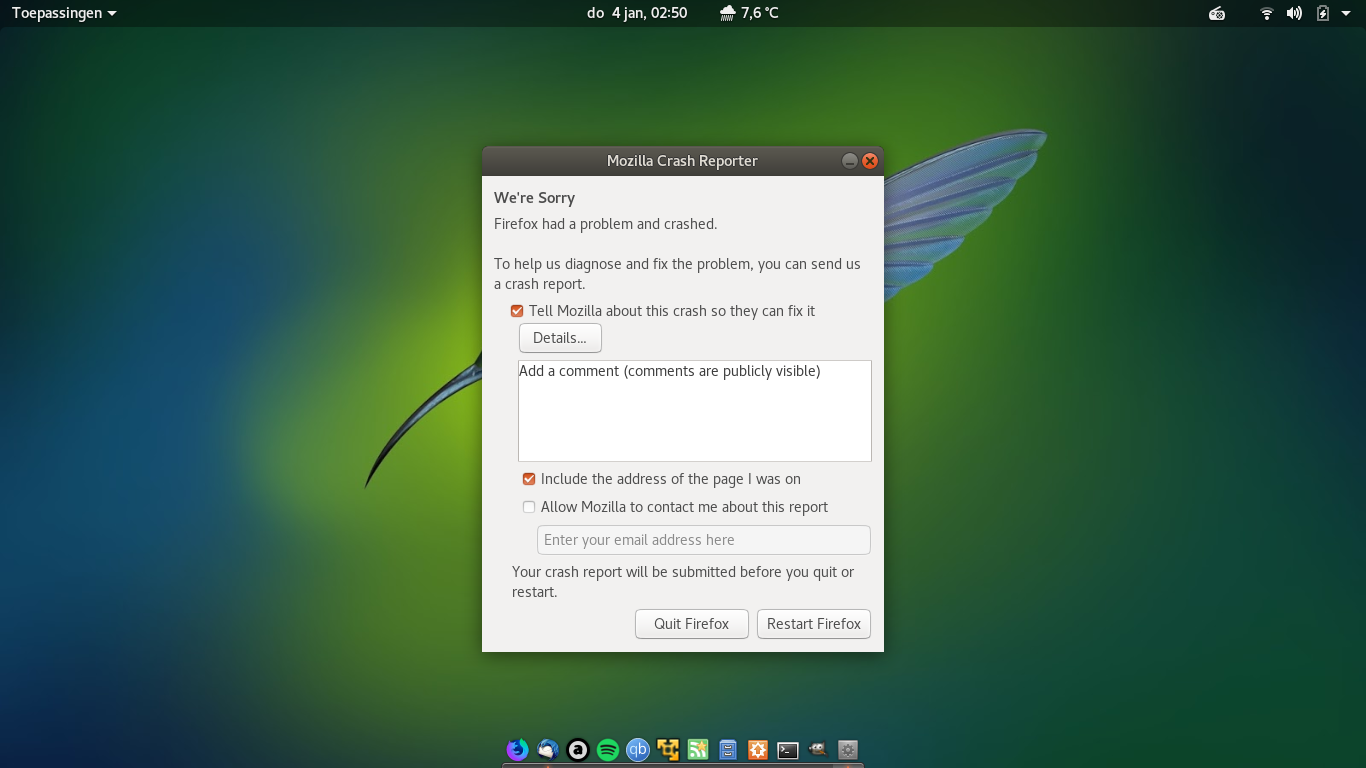Open the blue file cabinet Files icon

coord(728,749)
